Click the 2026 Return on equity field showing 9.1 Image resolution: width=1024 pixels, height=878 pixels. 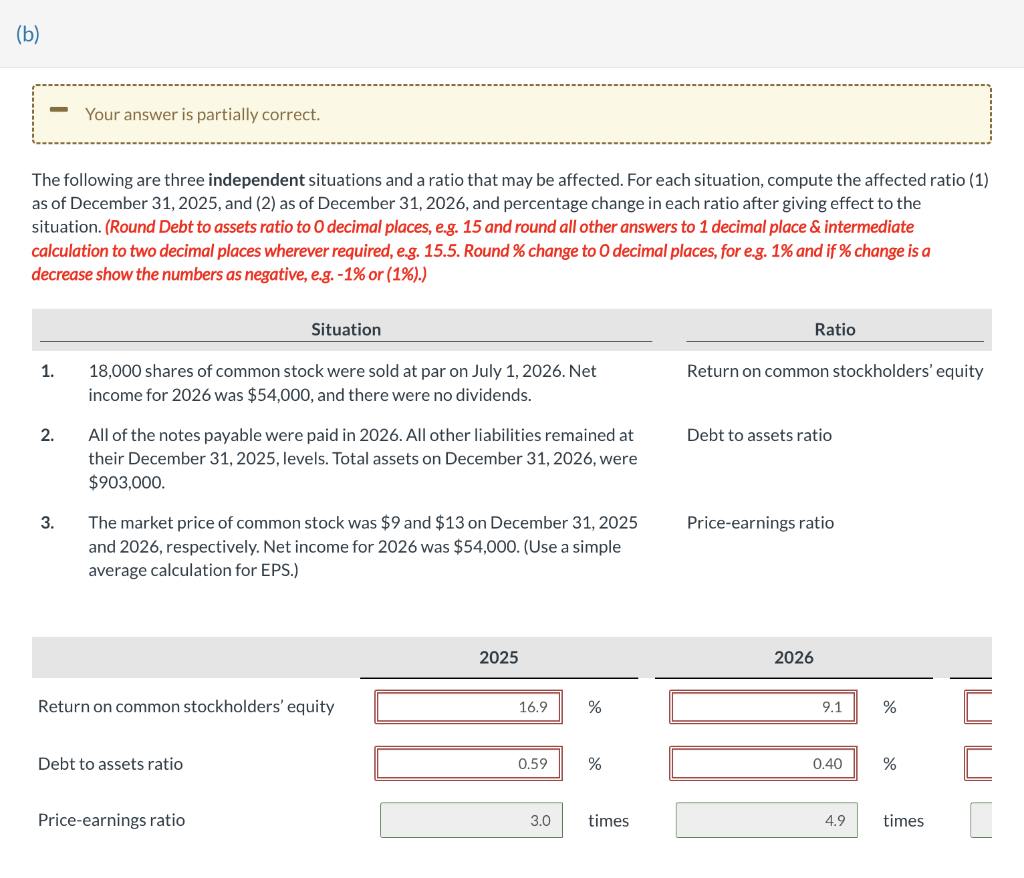pyautogui.click(x=762, y=706)
